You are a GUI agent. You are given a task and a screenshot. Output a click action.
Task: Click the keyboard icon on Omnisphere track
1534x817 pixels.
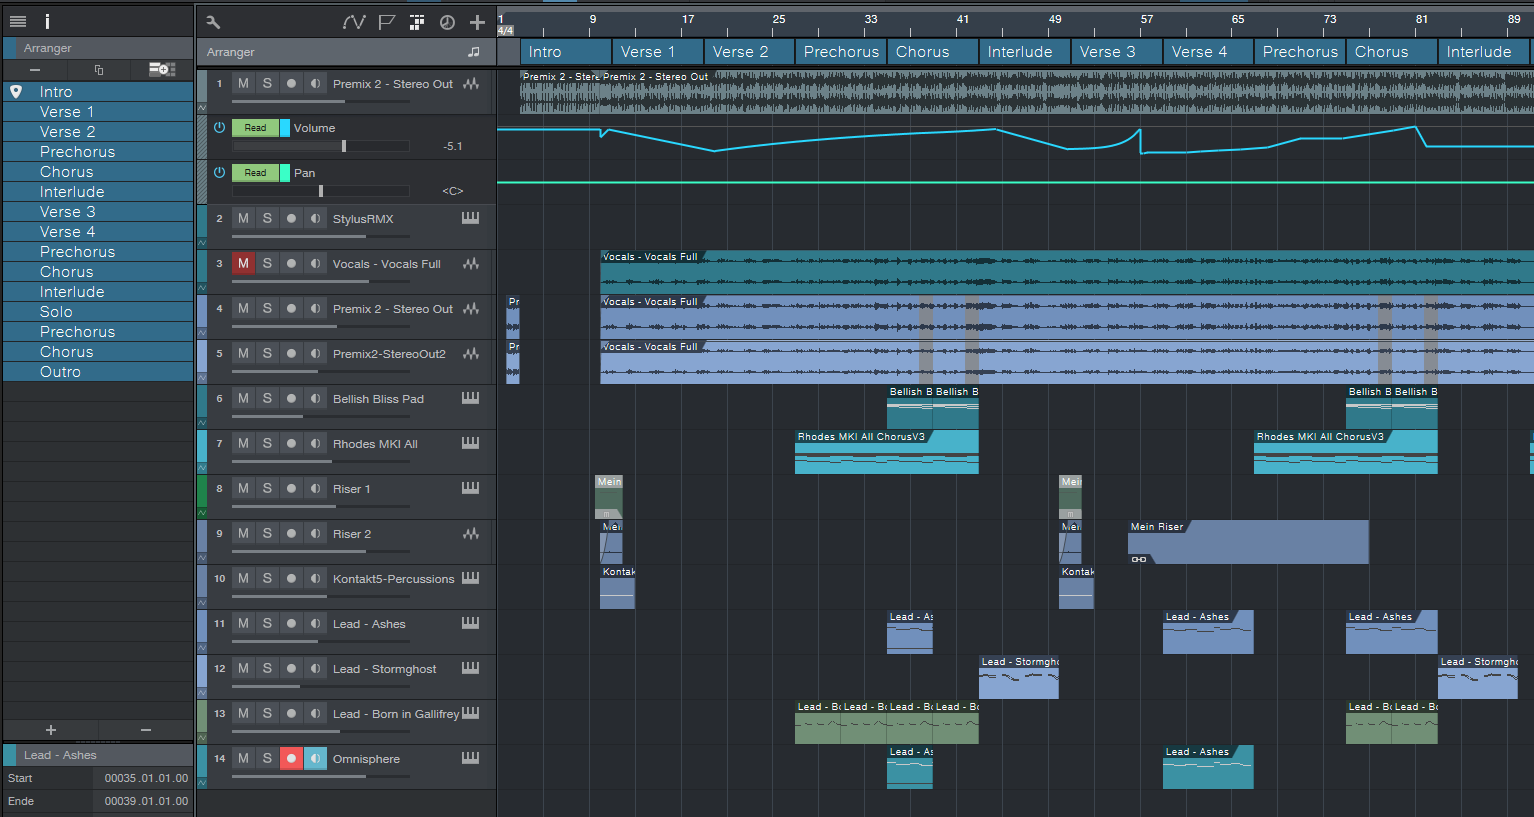[x=470, y=759]
